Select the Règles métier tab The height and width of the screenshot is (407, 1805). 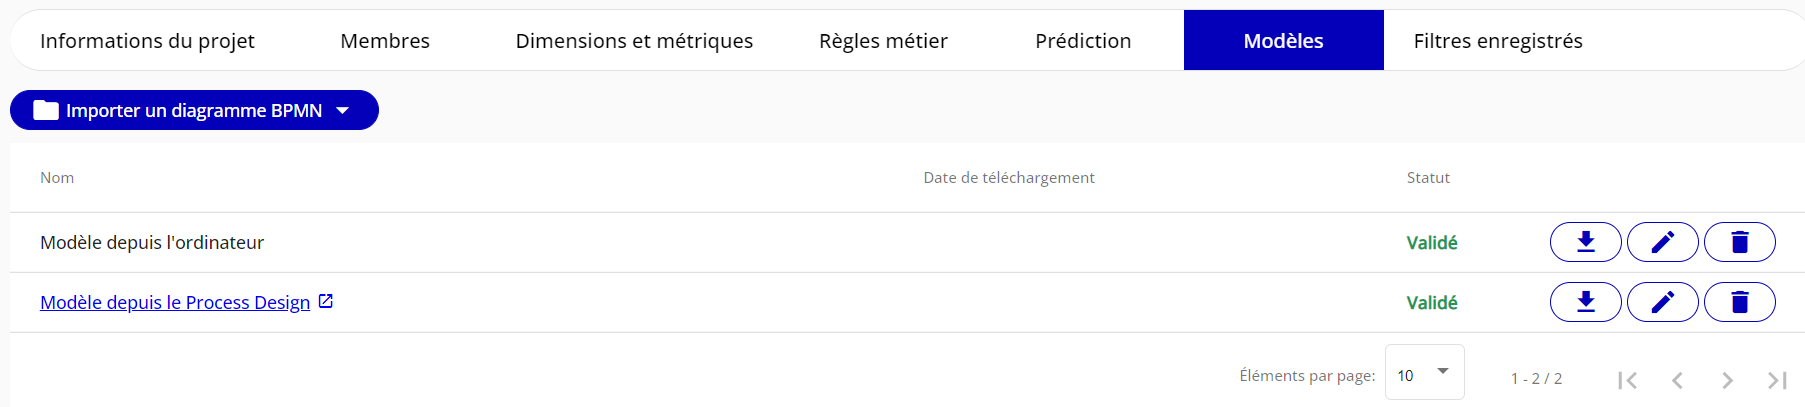[883, 41]
